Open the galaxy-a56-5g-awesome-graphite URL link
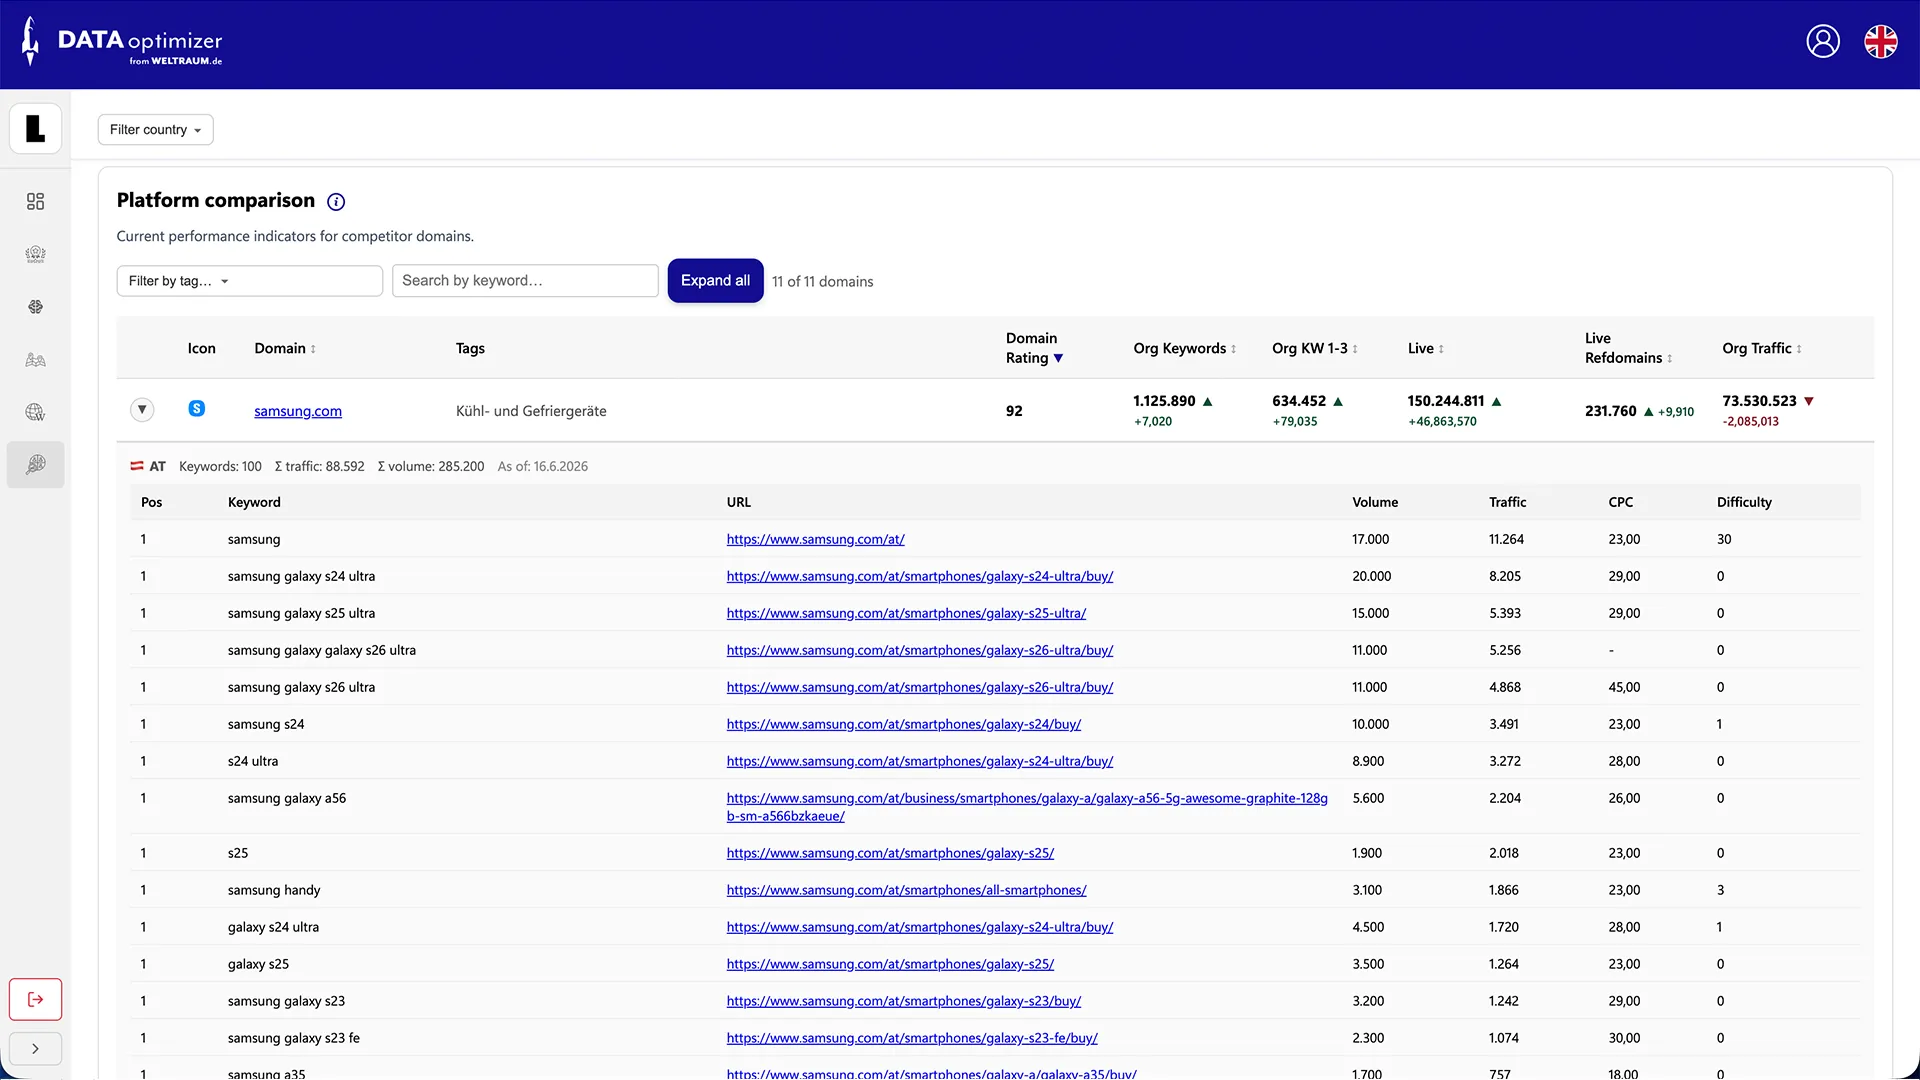1920x1080 pixels. pos(1027,807)
